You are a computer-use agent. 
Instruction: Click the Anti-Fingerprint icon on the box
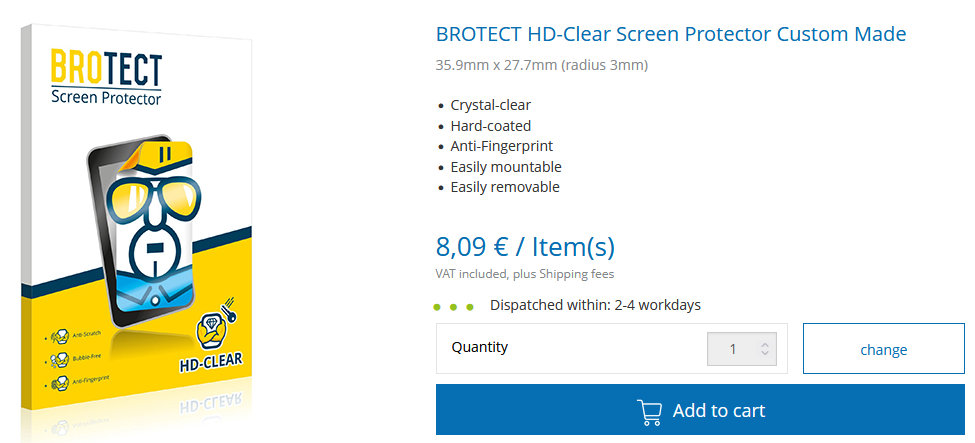(x=60, y=381)
